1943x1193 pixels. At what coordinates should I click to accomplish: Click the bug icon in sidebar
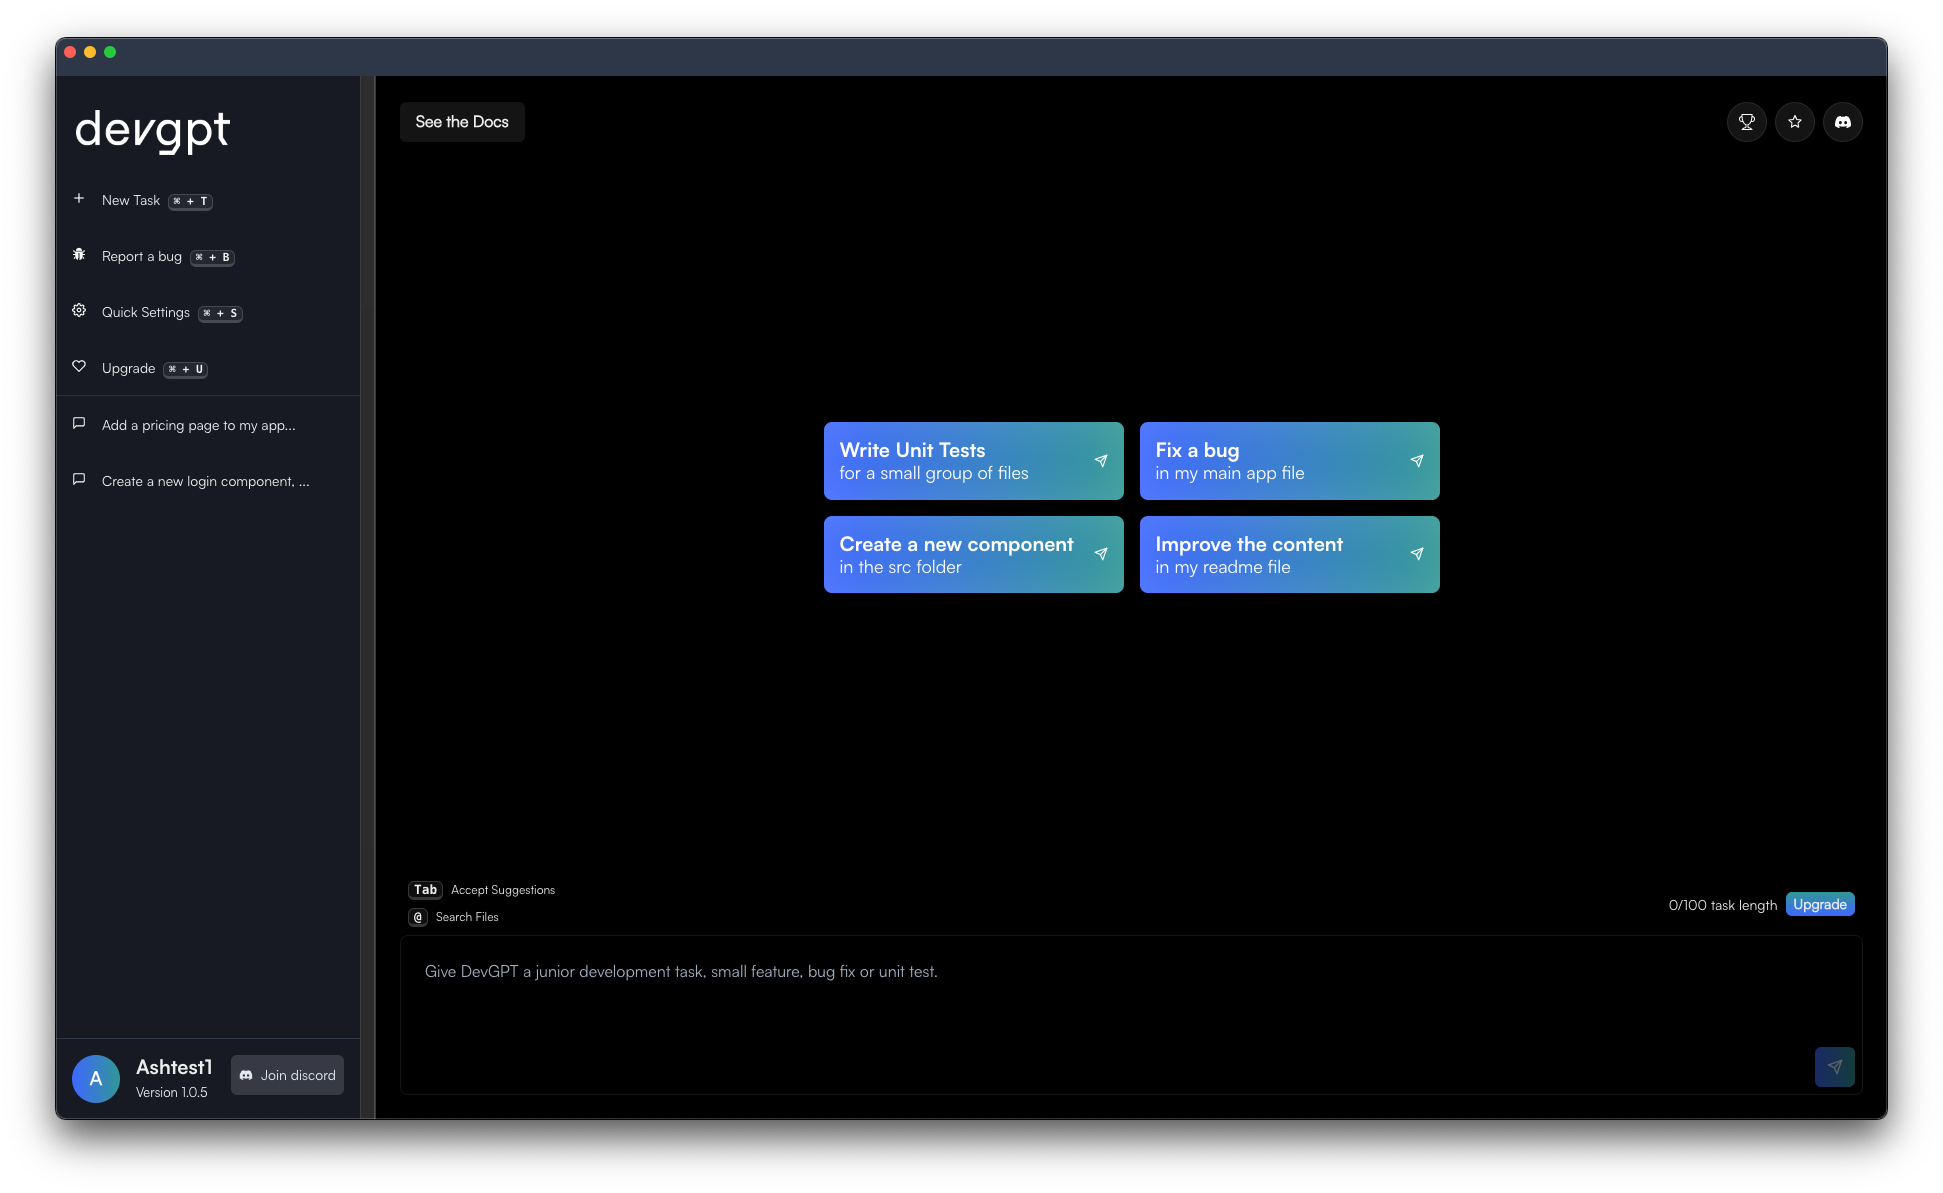[x=79, y=255]
